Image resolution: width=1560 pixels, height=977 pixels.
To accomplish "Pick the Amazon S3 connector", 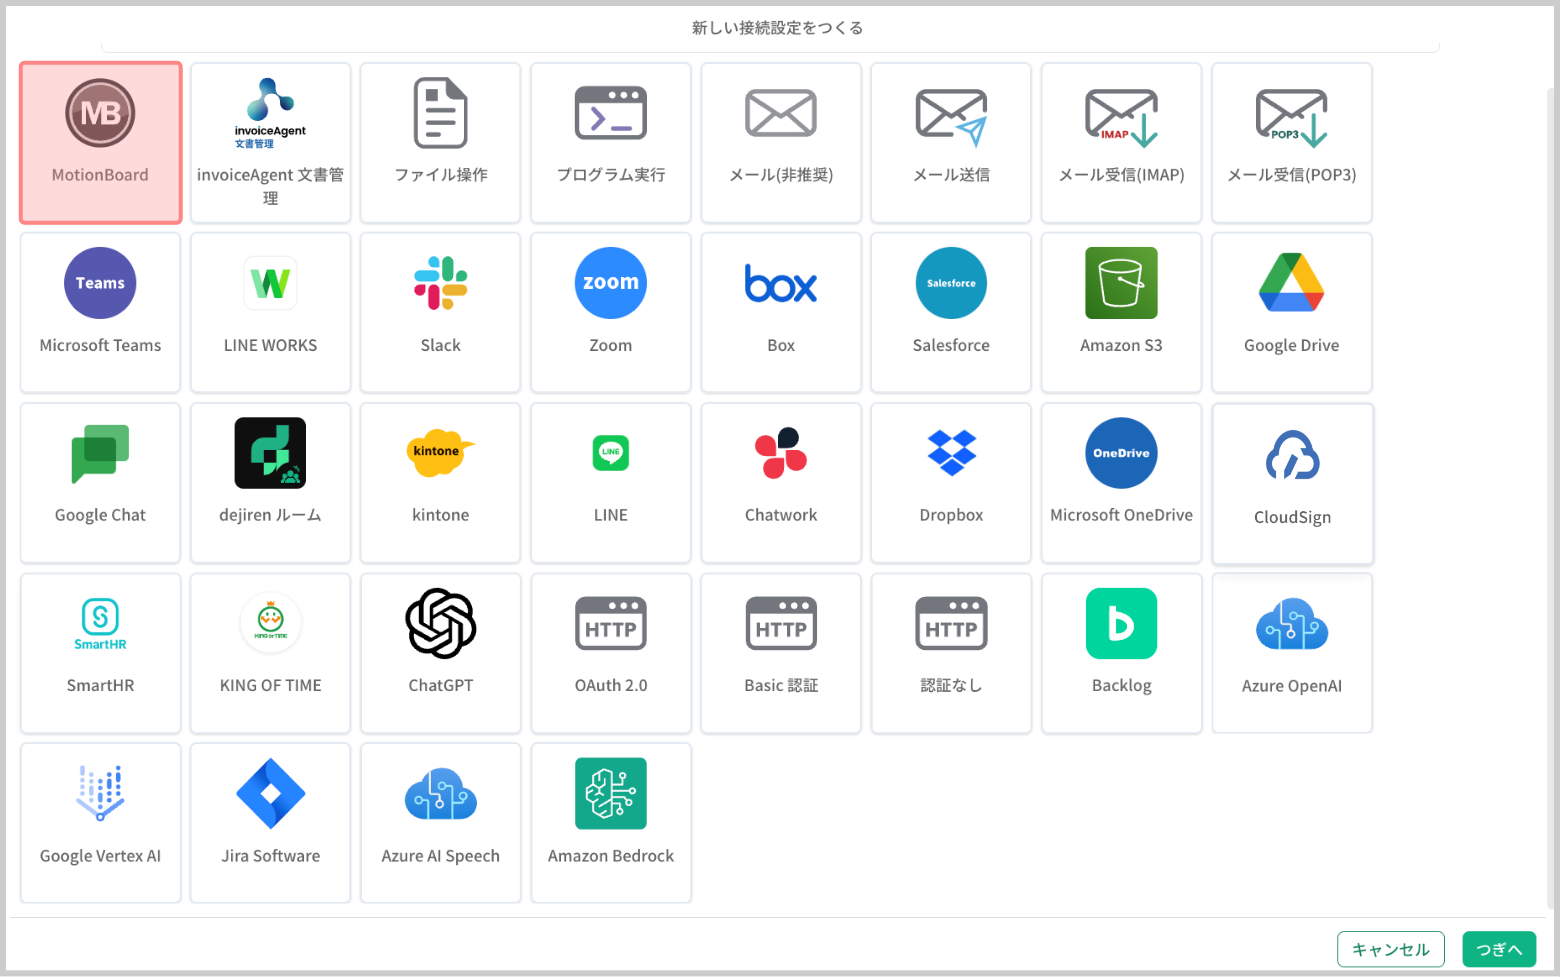I will [1122, 313].
